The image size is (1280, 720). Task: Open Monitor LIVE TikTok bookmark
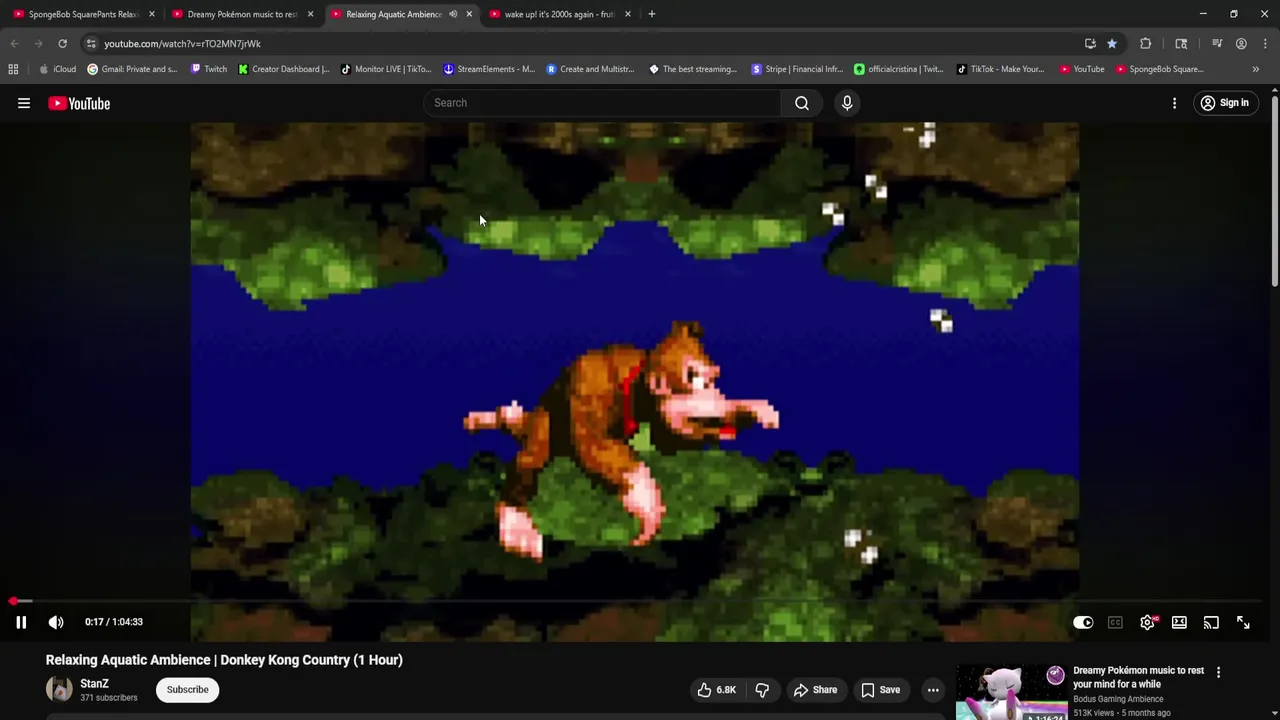pos(386,69)
